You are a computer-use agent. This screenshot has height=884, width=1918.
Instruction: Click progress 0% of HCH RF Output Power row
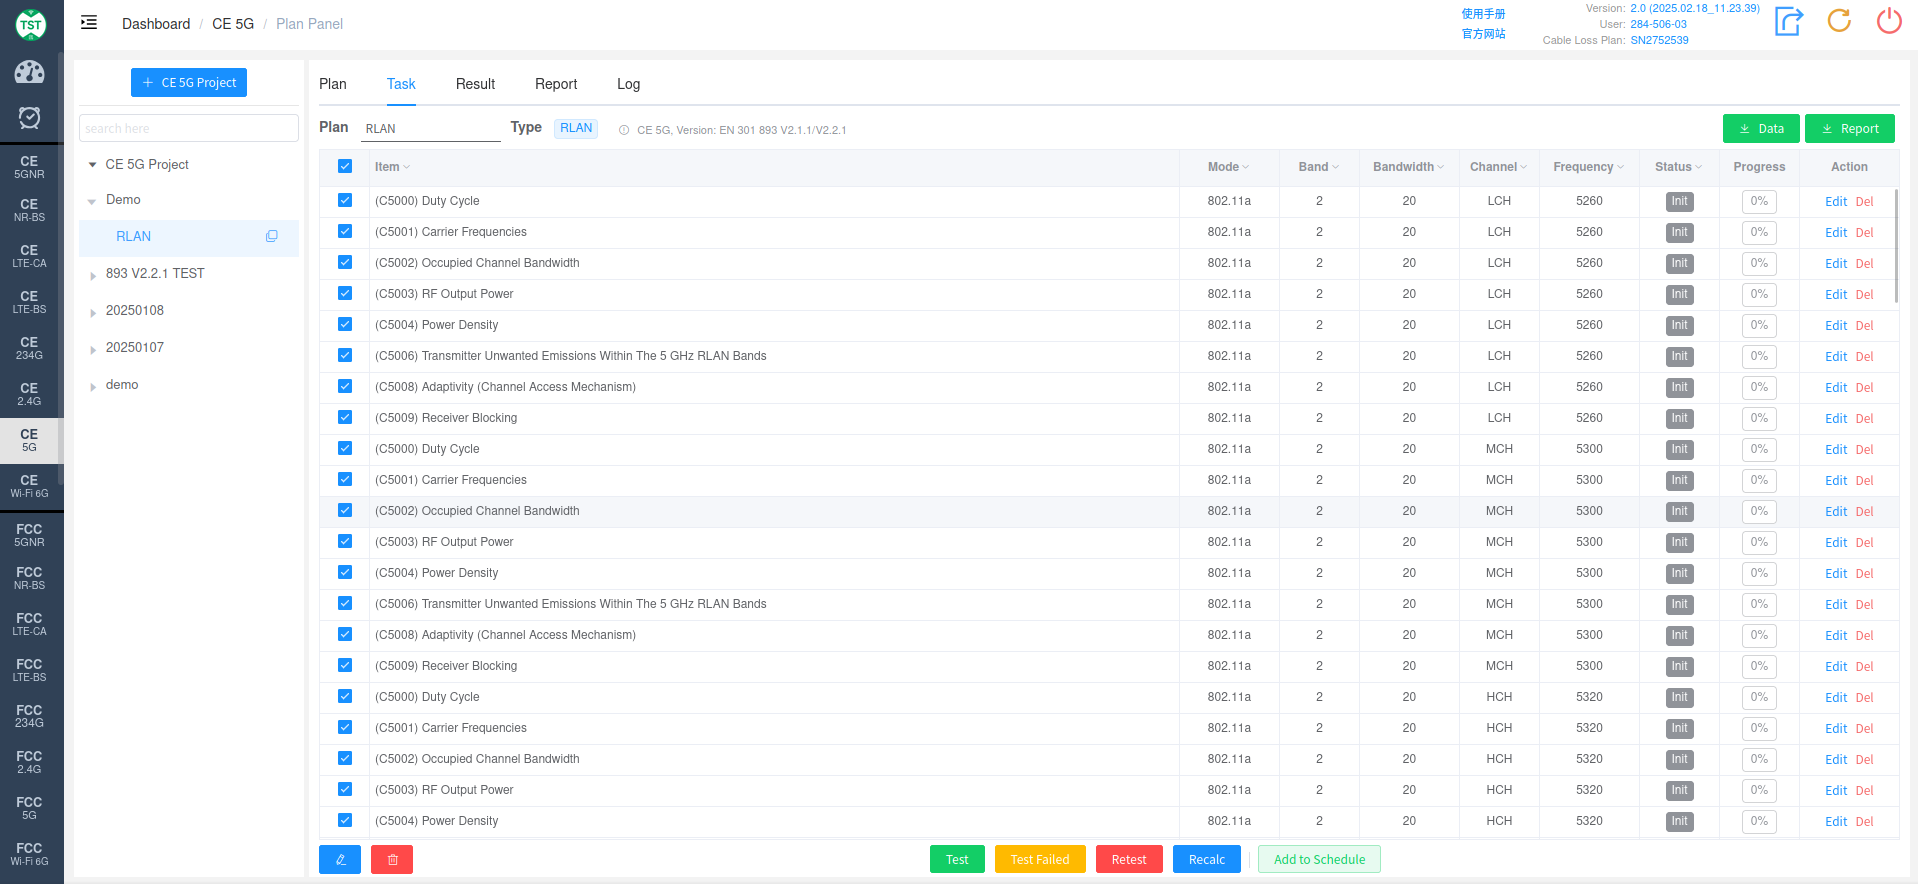[x=1759, y=790]
